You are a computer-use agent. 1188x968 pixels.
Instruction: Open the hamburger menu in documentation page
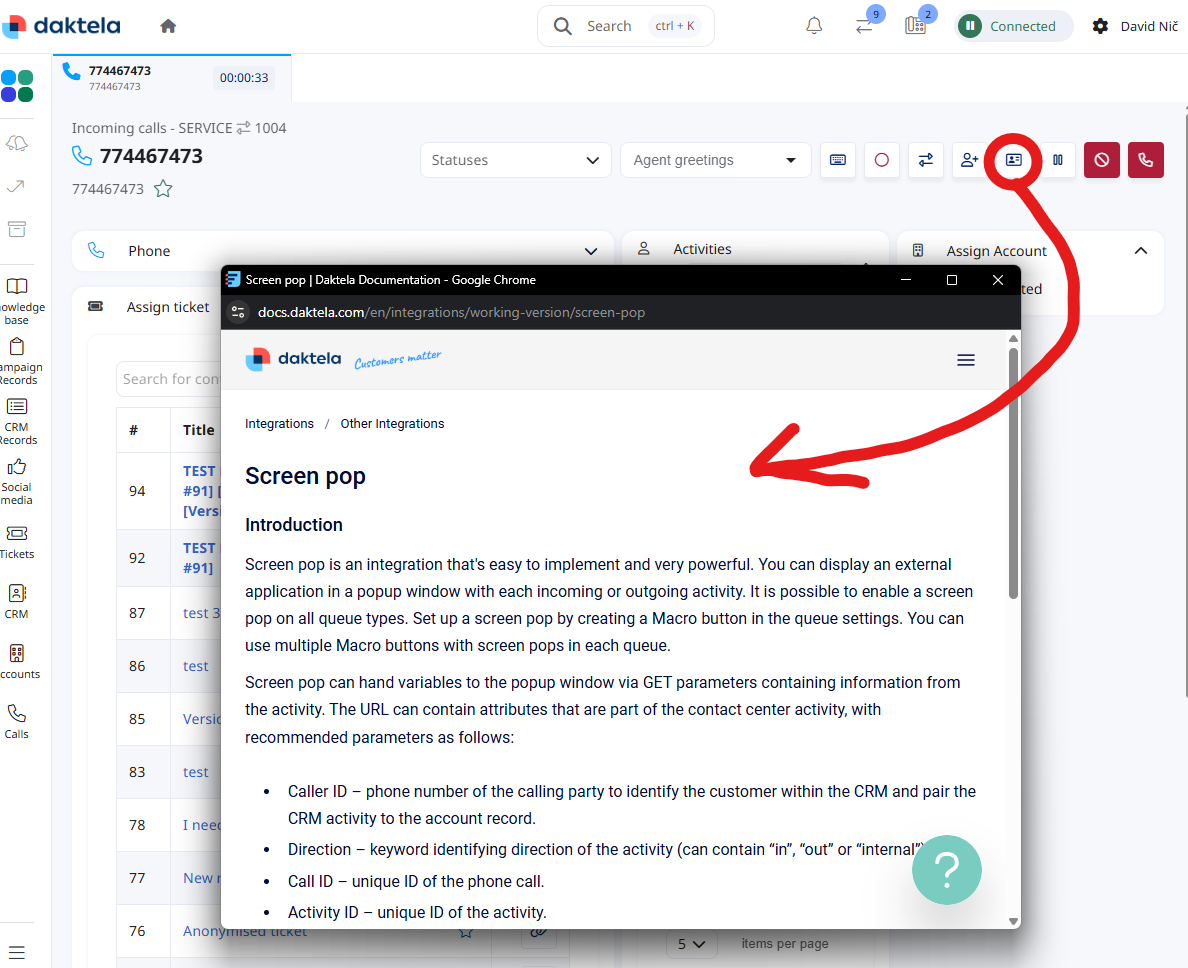pos(965,360)
